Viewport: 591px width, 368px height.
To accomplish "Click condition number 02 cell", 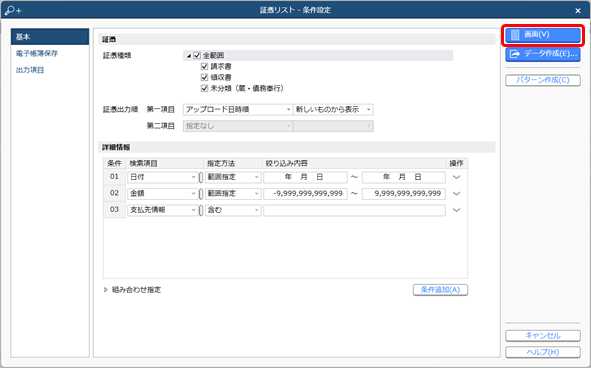I will click(114, 193).
